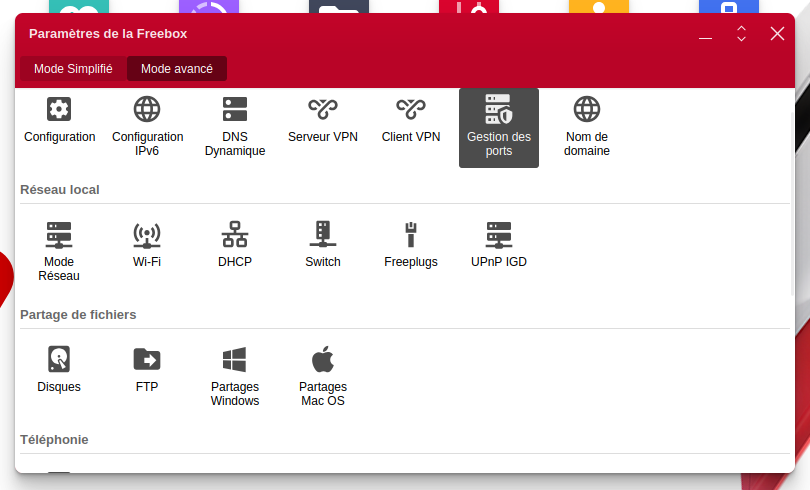The image size is (810, 490).
Task: Open the Configuration gear settings
Action: click(x=59, y=121)
